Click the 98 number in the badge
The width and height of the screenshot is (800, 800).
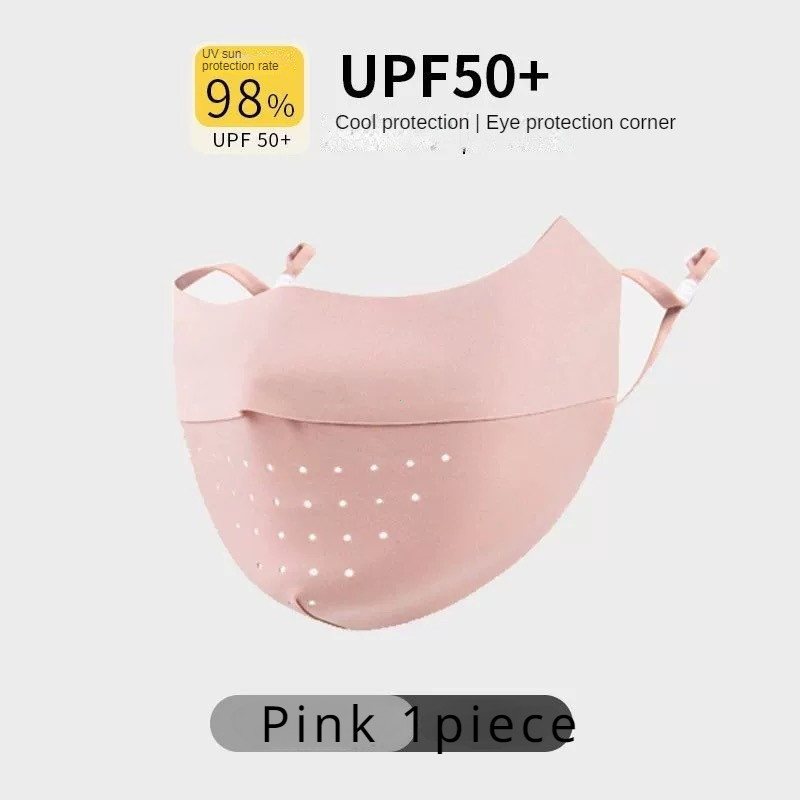235,98
